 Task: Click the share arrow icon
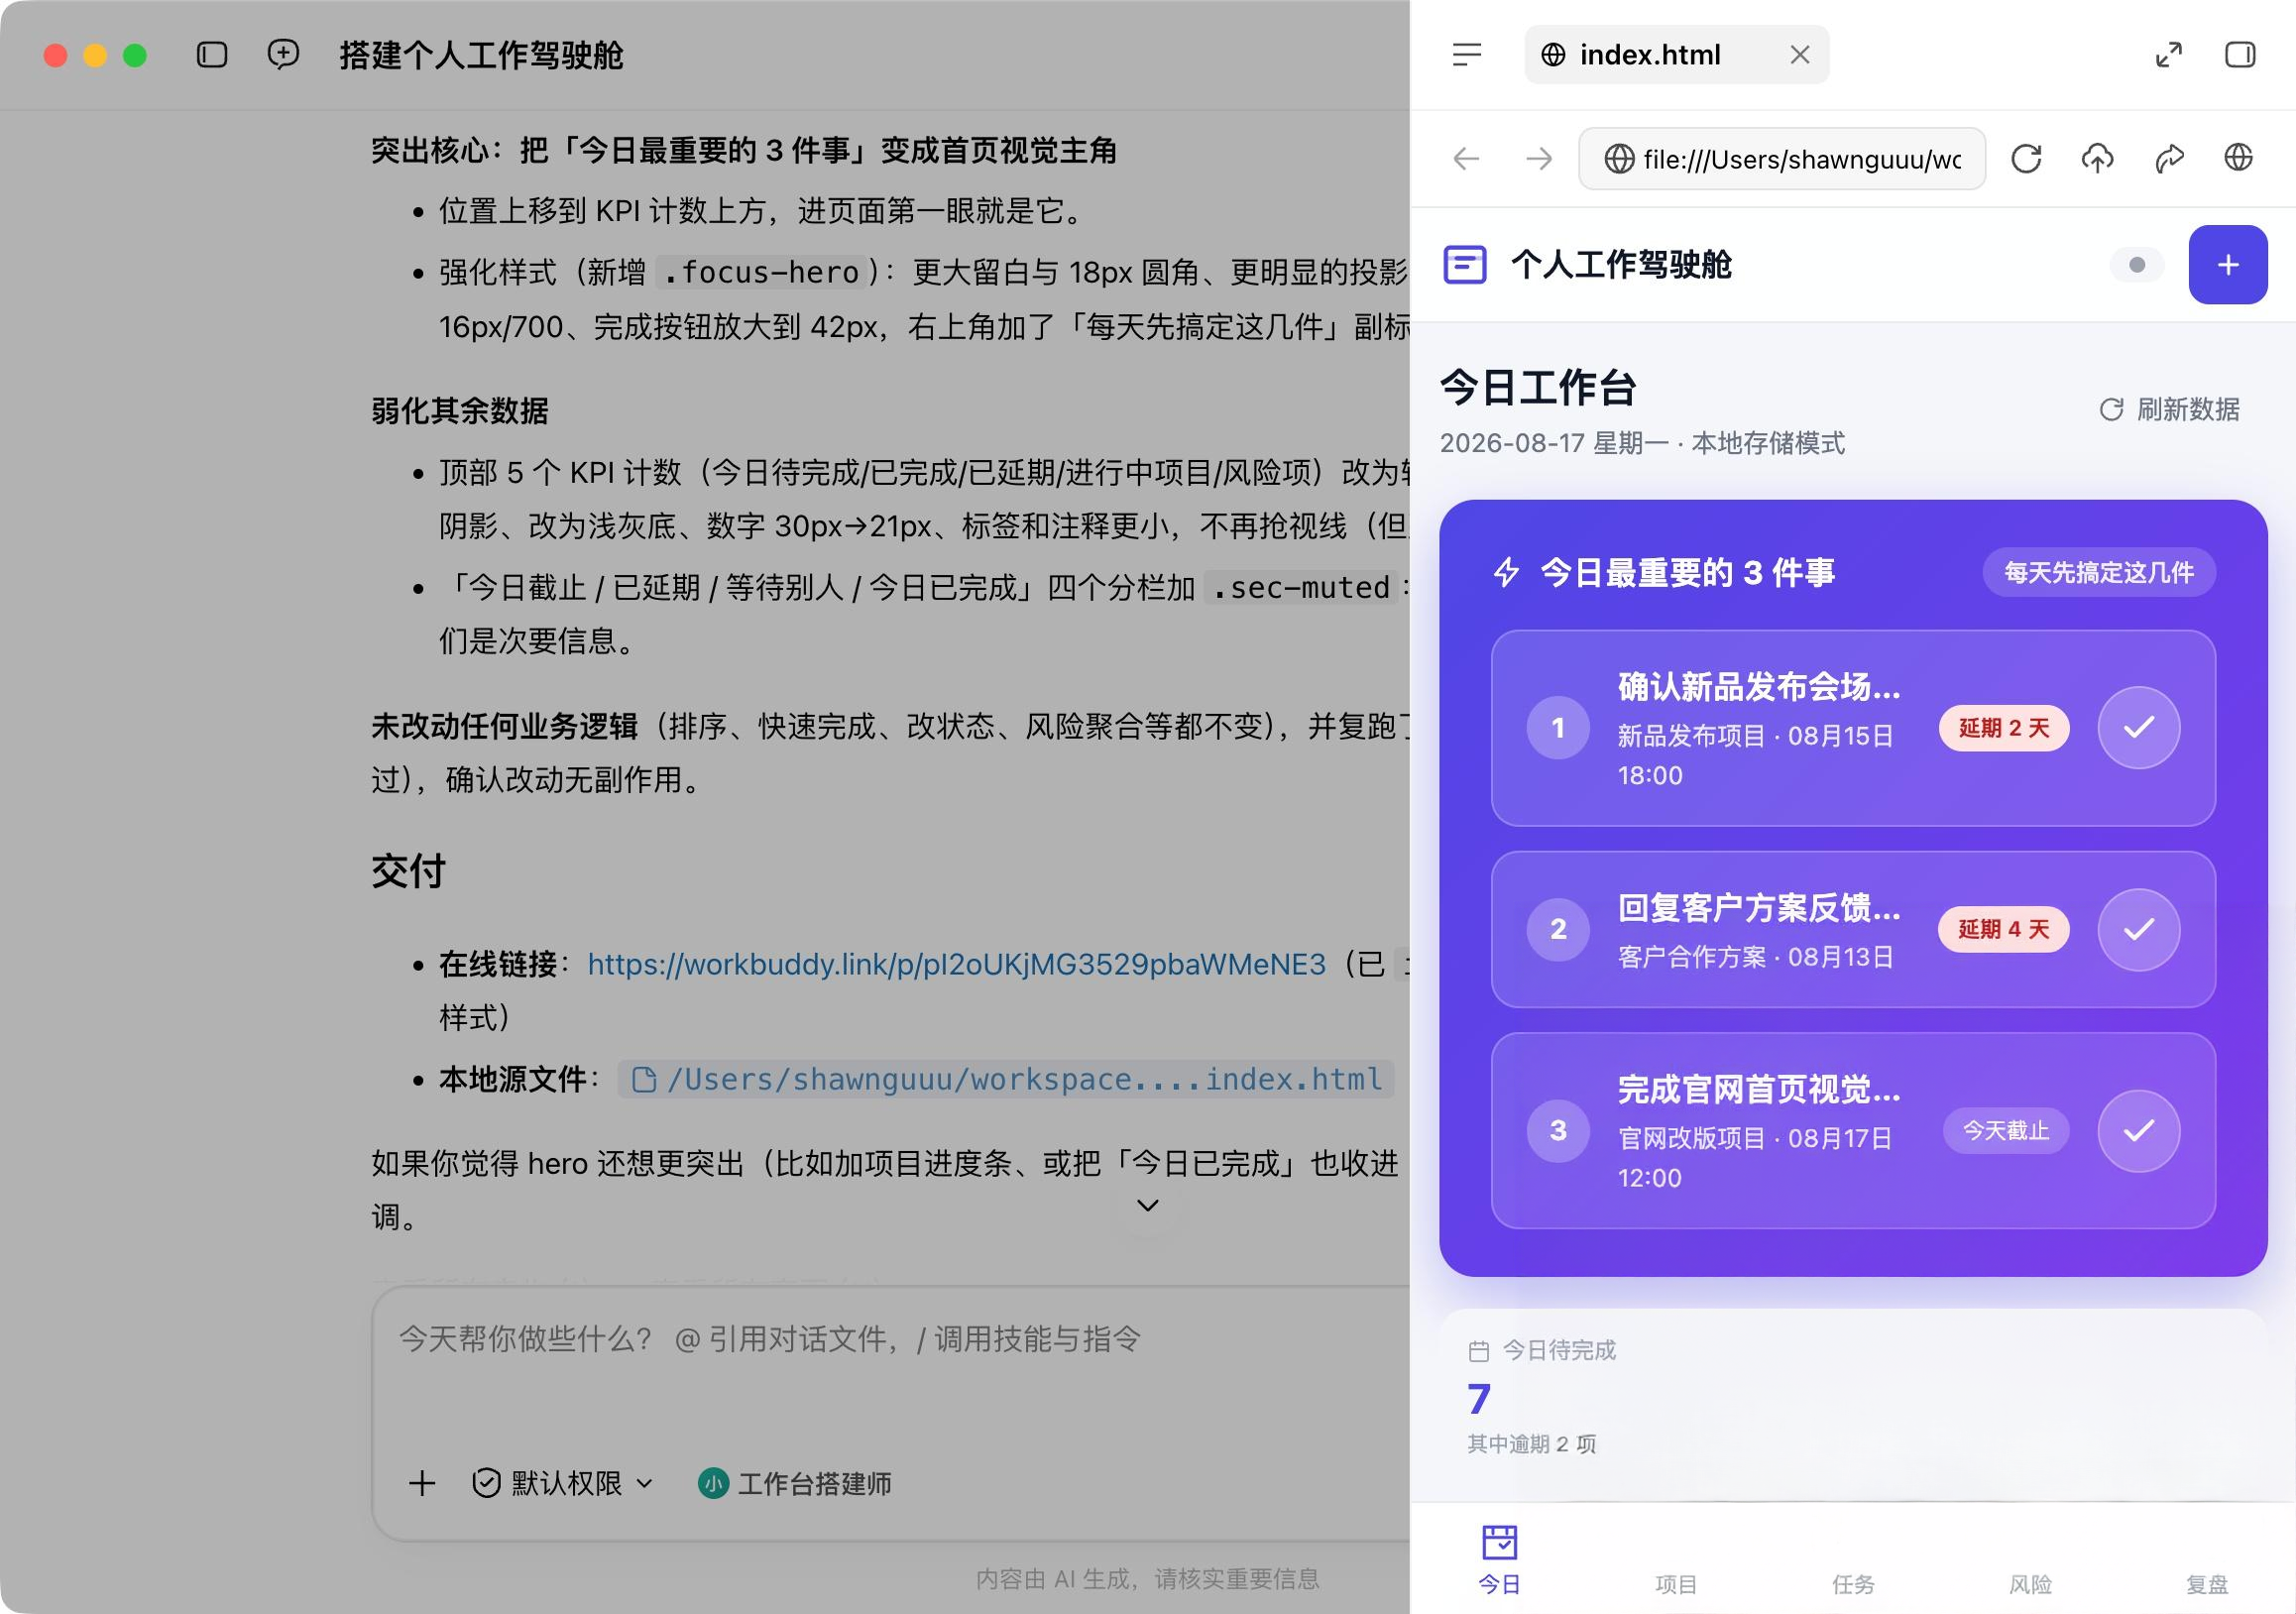(x=2168, y=158)
